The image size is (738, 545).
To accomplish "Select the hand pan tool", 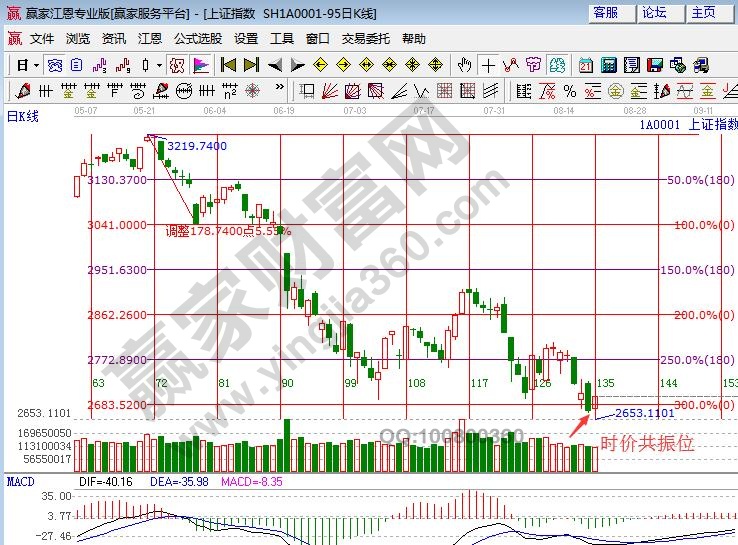I will 465,65.
